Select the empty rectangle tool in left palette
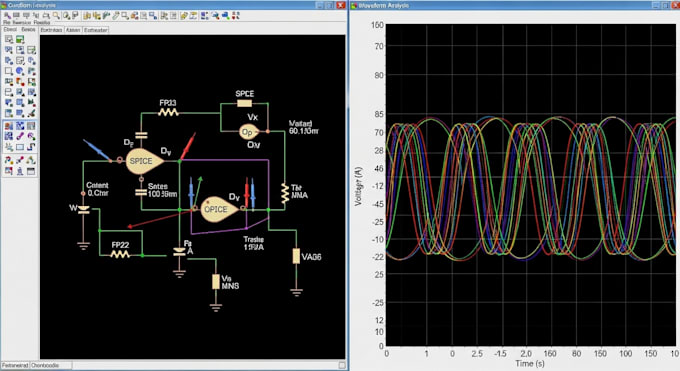Image resolution: width=680 pixels, height=371 pixels. 8,71
